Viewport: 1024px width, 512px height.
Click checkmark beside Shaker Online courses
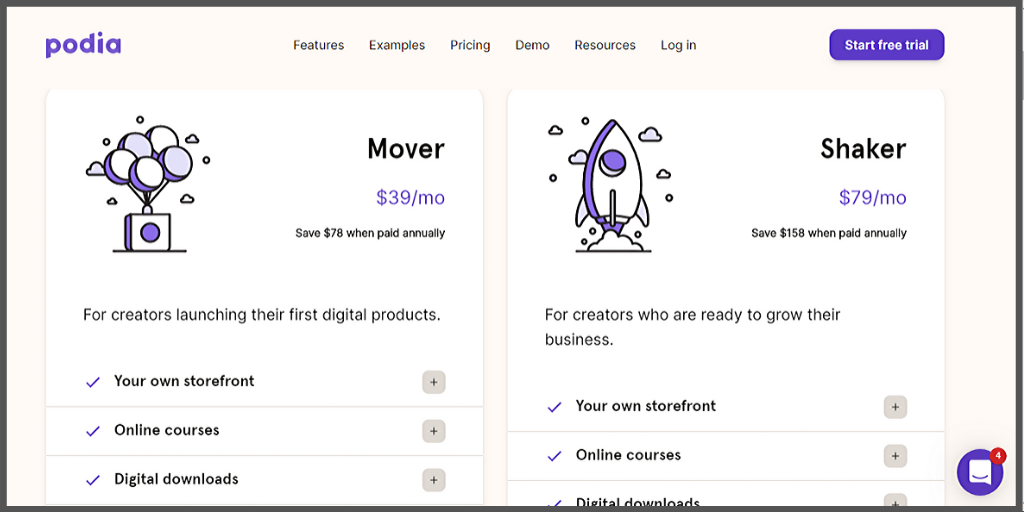pos(554,456)
